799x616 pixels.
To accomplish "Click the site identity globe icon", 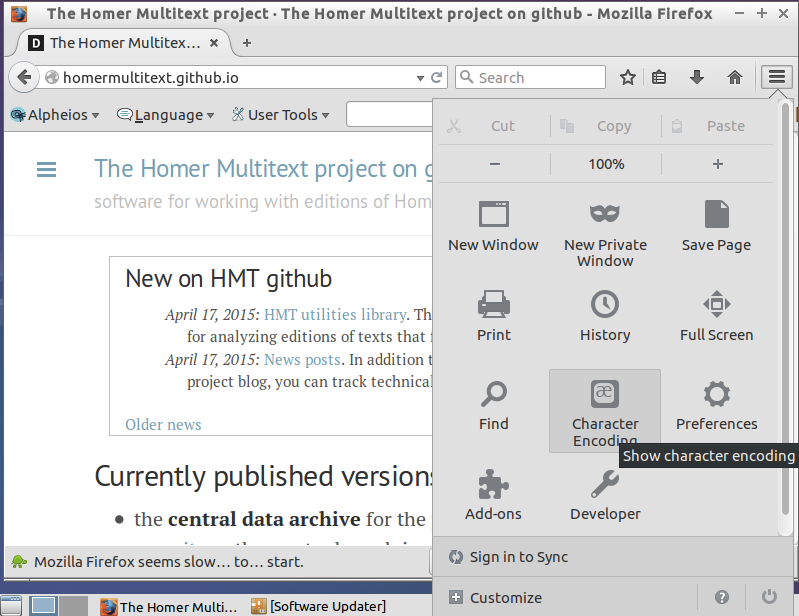I will tap(51, 77).
